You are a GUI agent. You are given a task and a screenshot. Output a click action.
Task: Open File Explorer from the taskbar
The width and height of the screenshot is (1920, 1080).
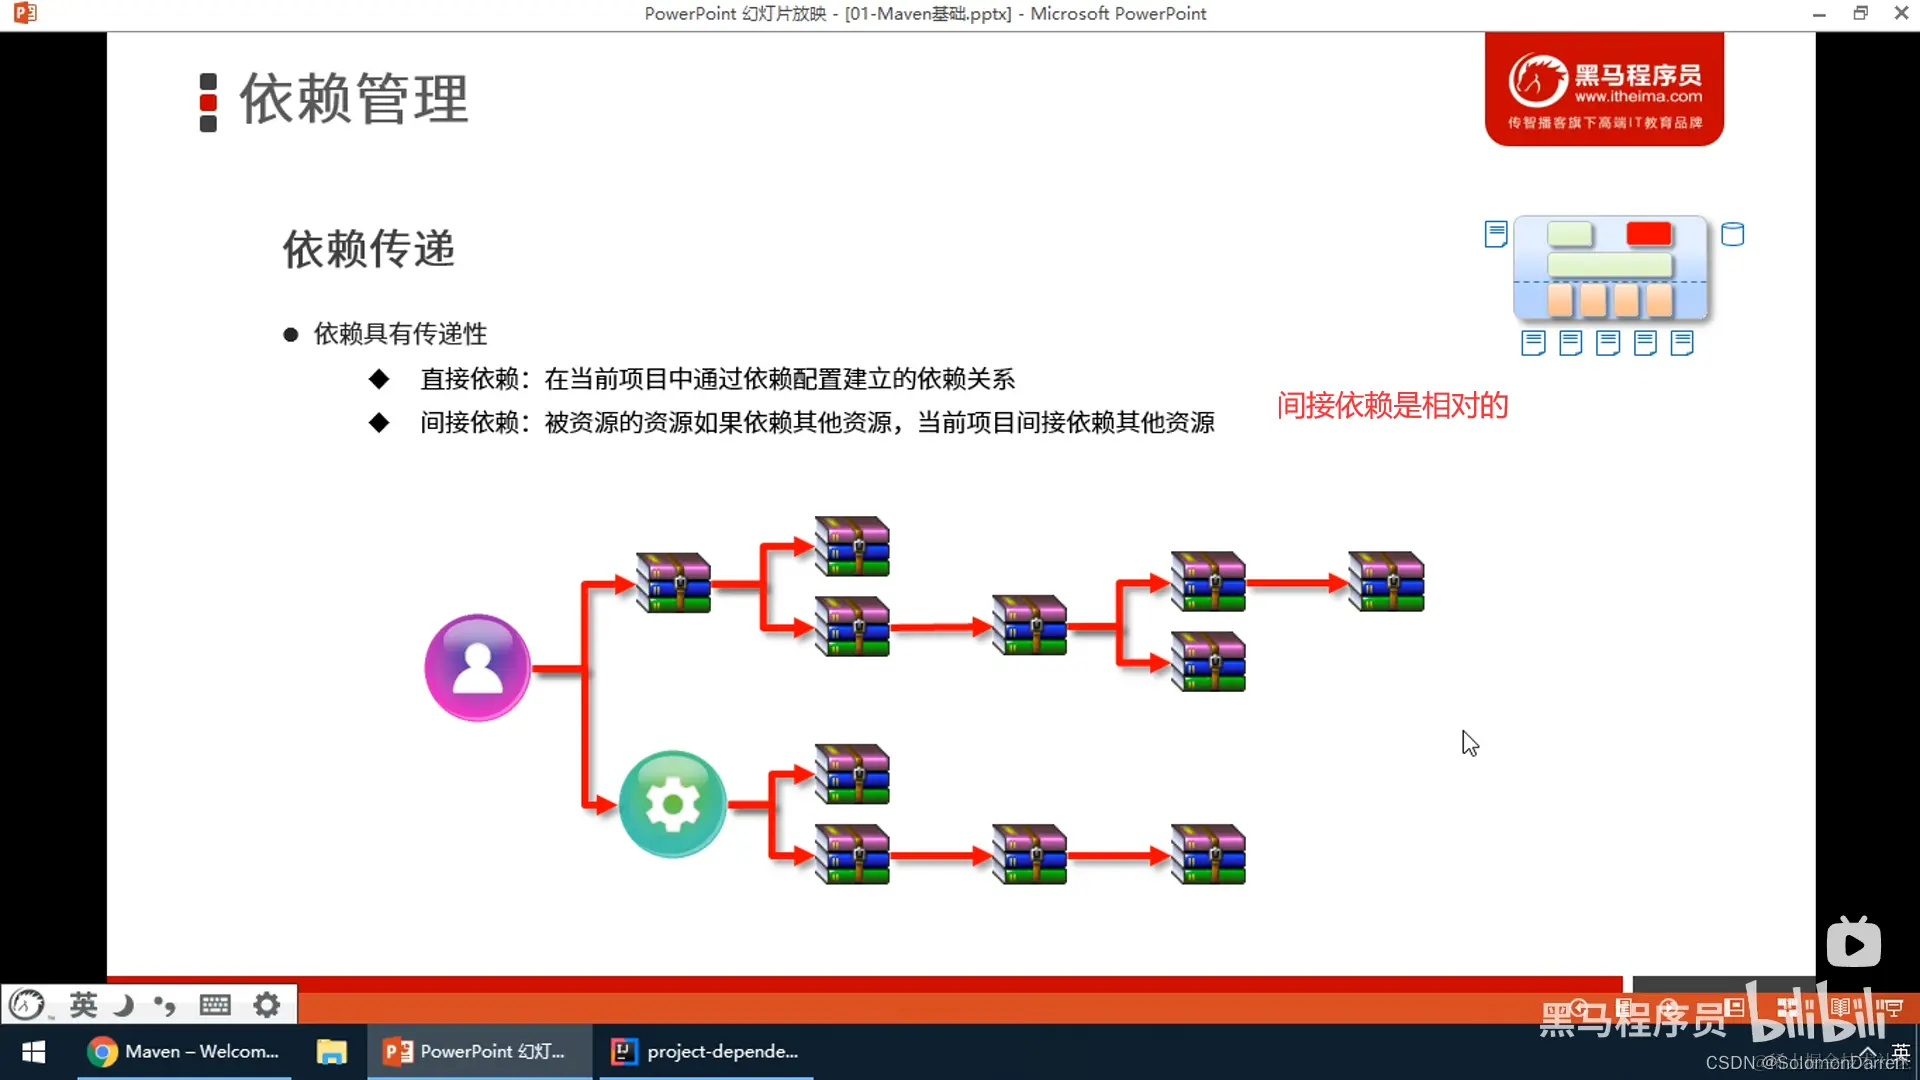tap(331, 1052)
